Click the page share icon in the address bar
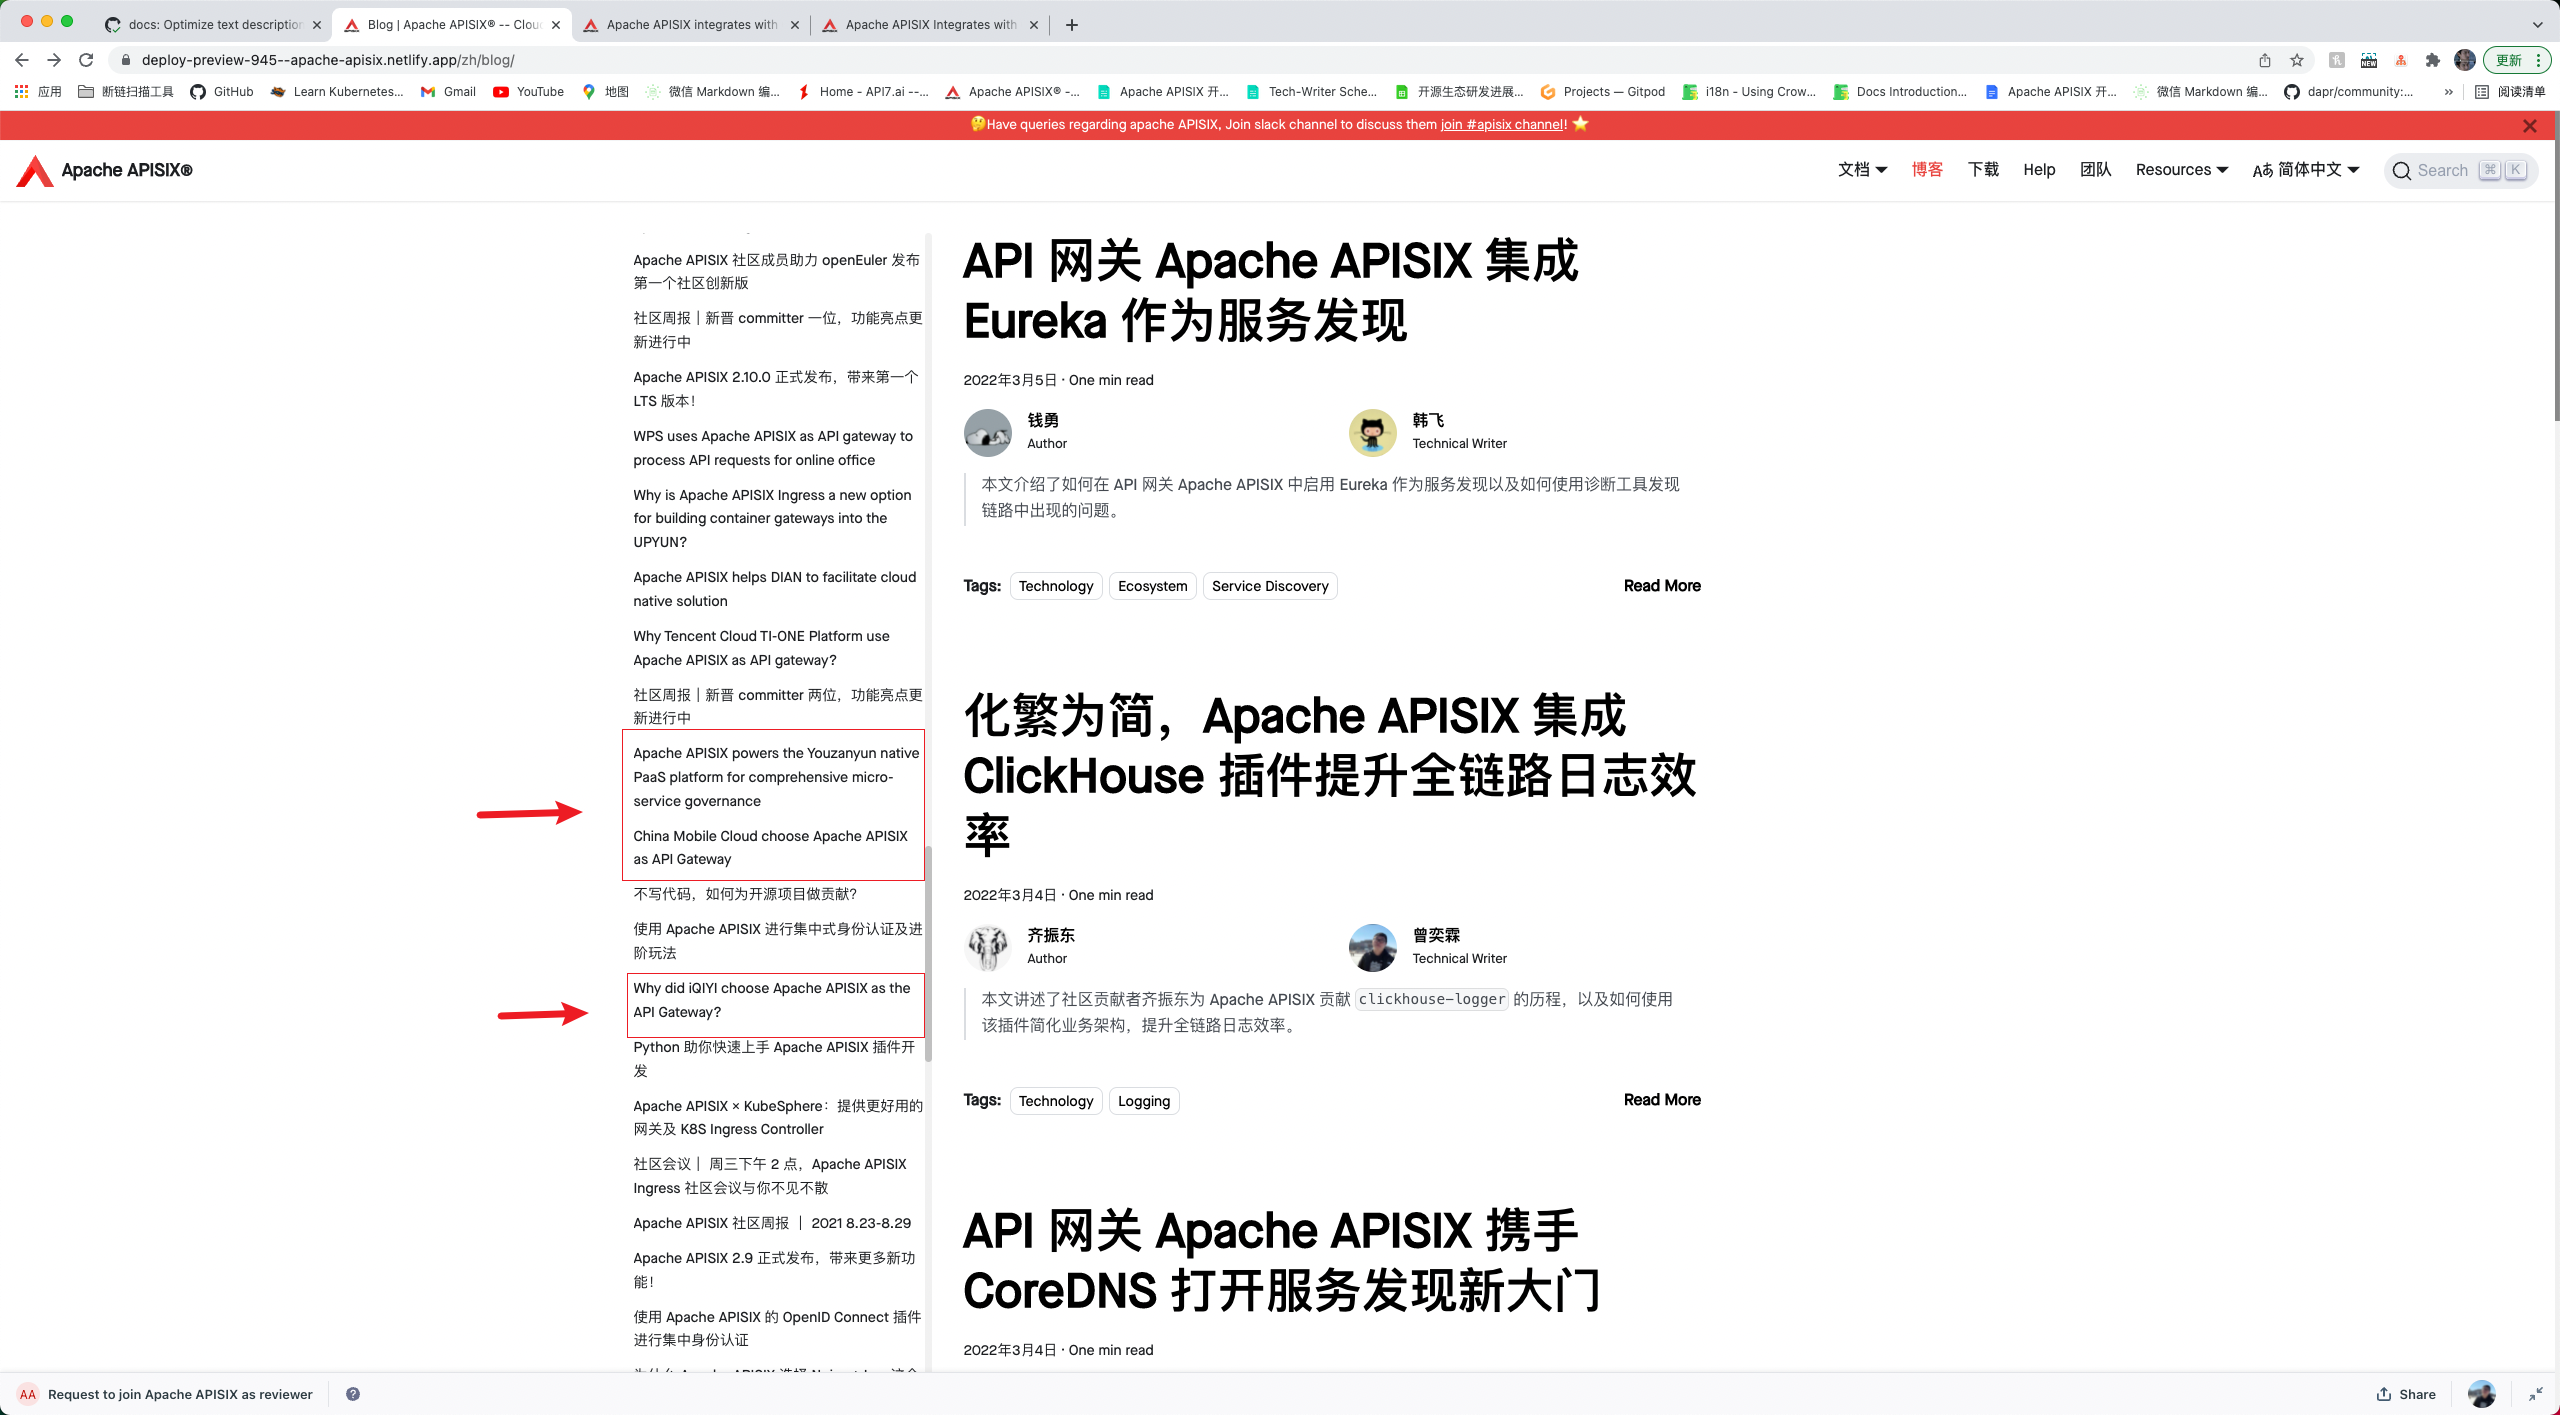2560x1415 pixels. (2265, 60)
